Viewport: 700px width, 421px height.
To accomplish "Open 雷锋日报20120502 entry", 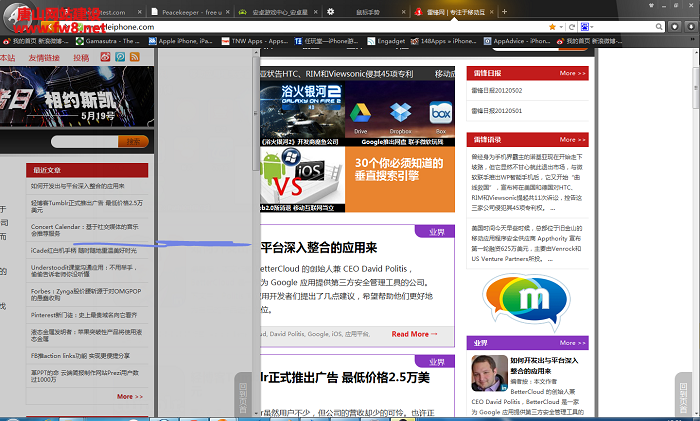I will [496, 90].
